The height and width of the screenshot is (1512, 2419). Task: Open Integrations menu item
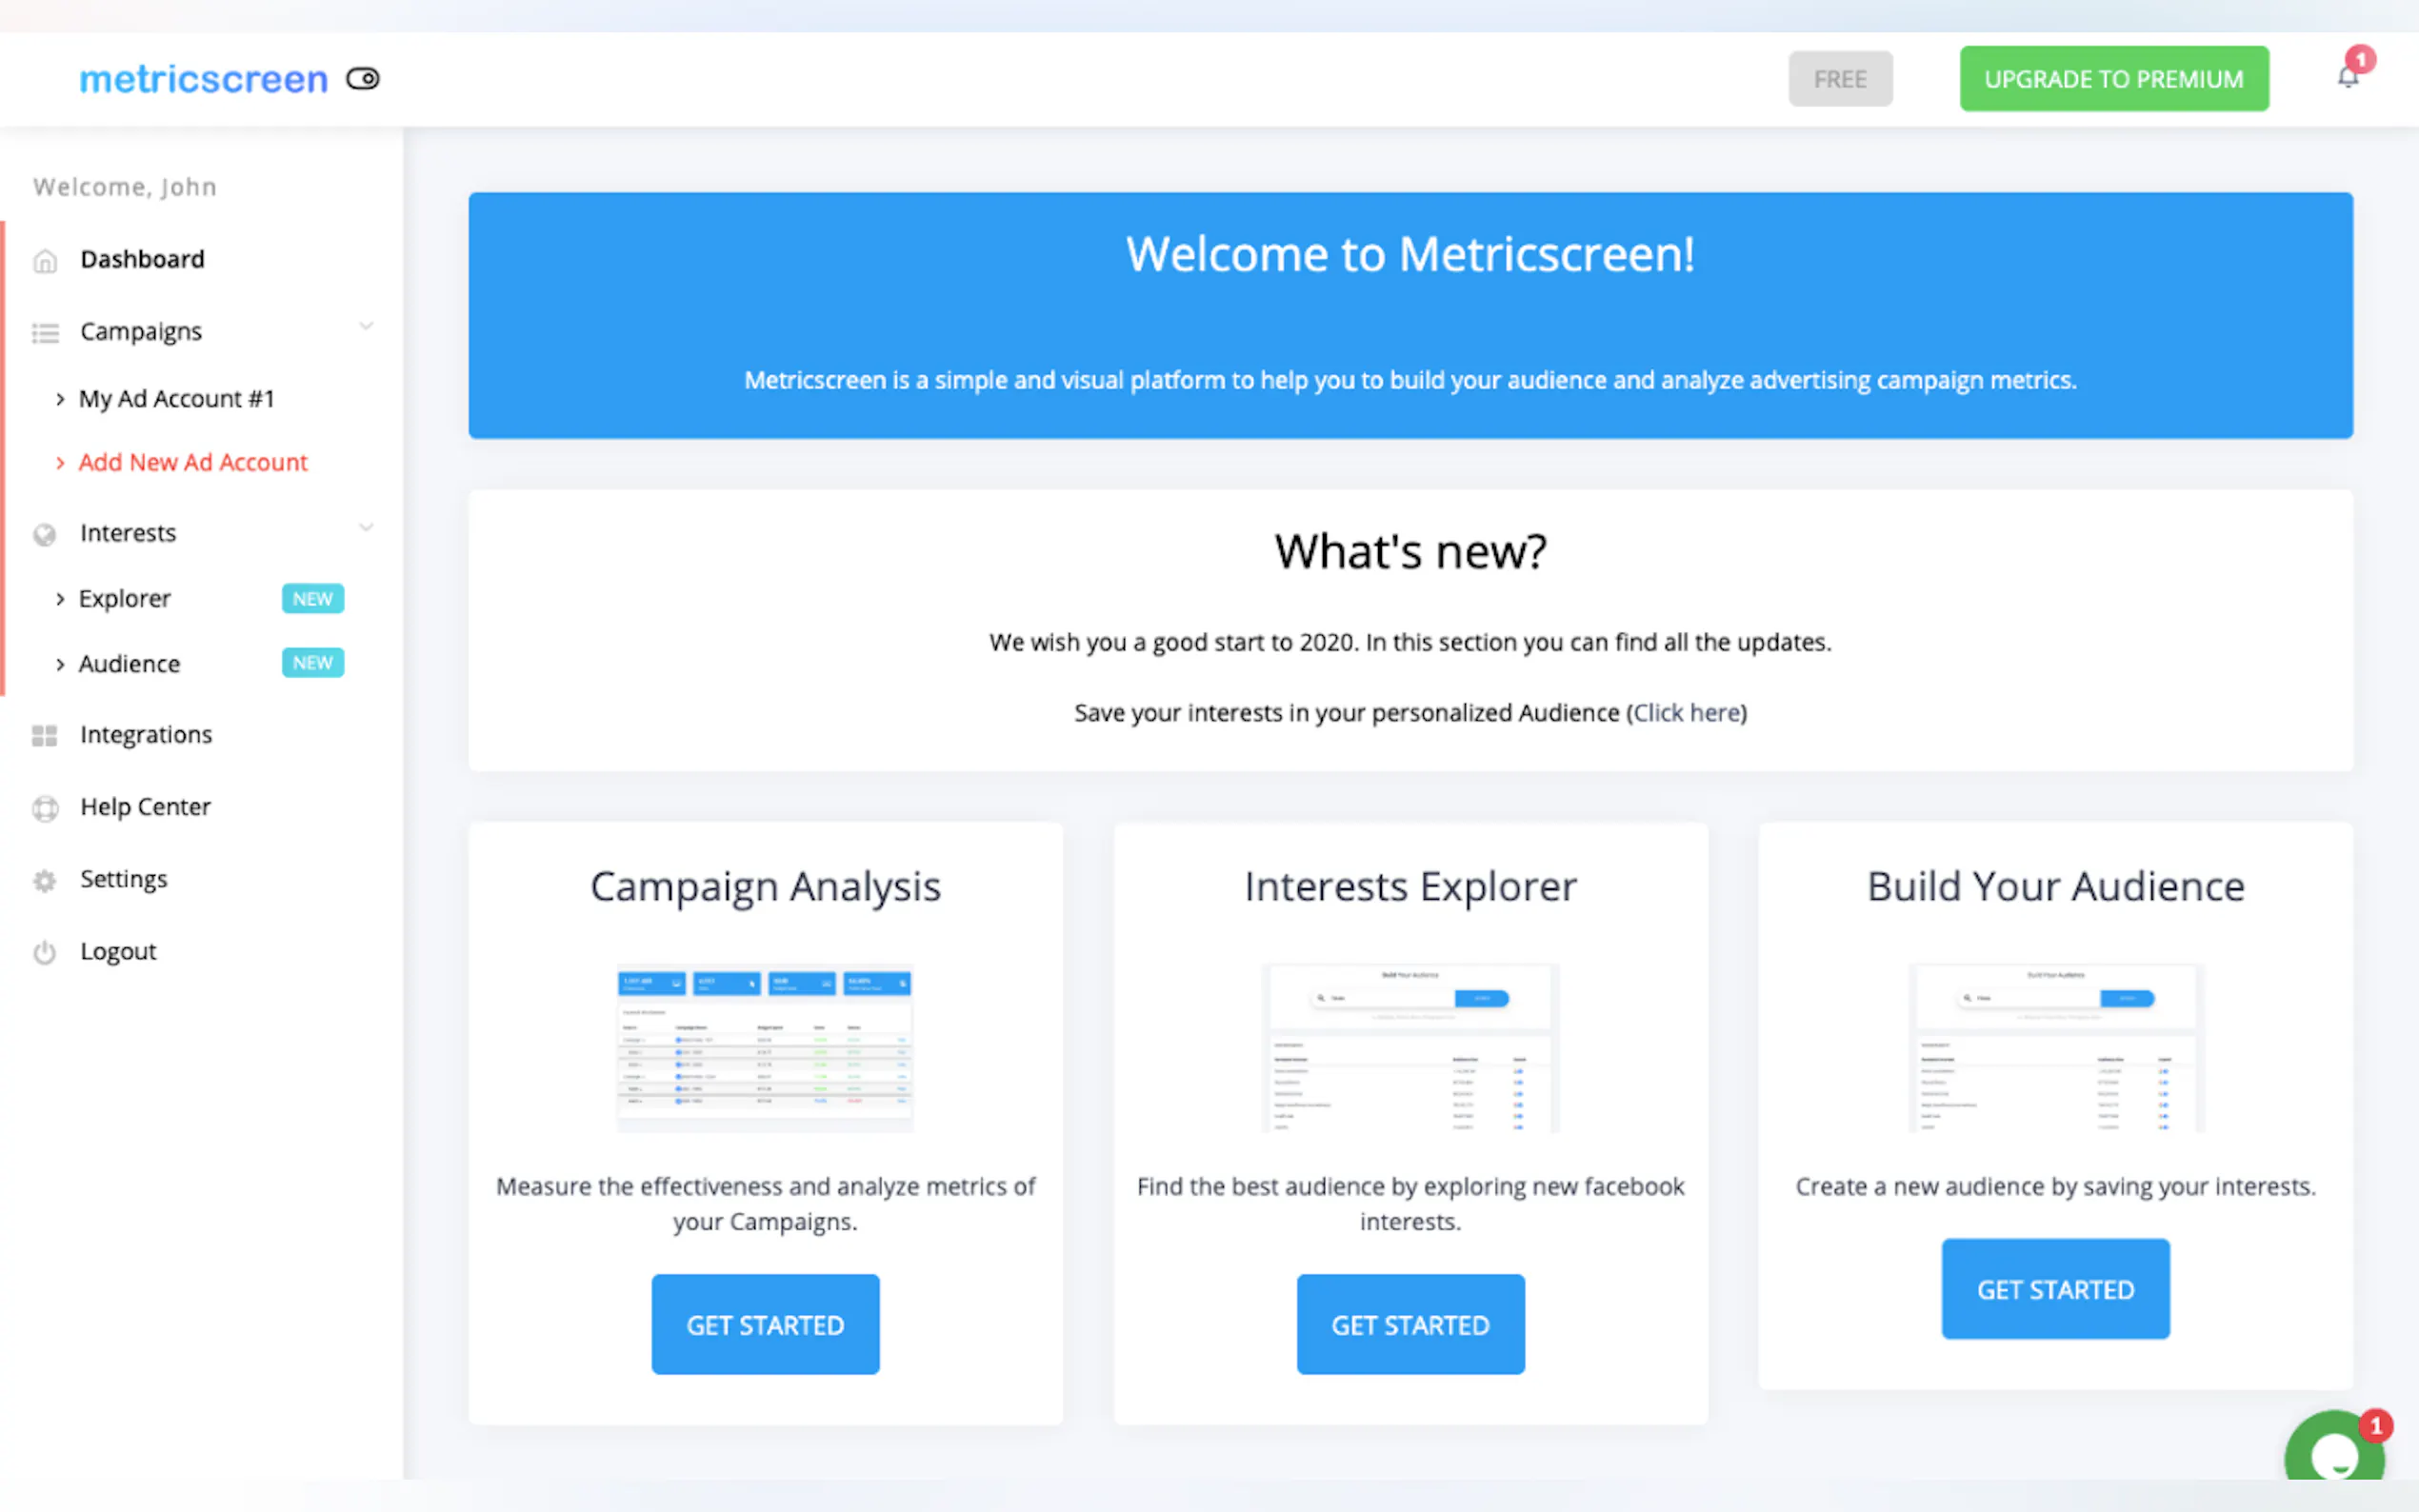146,735
